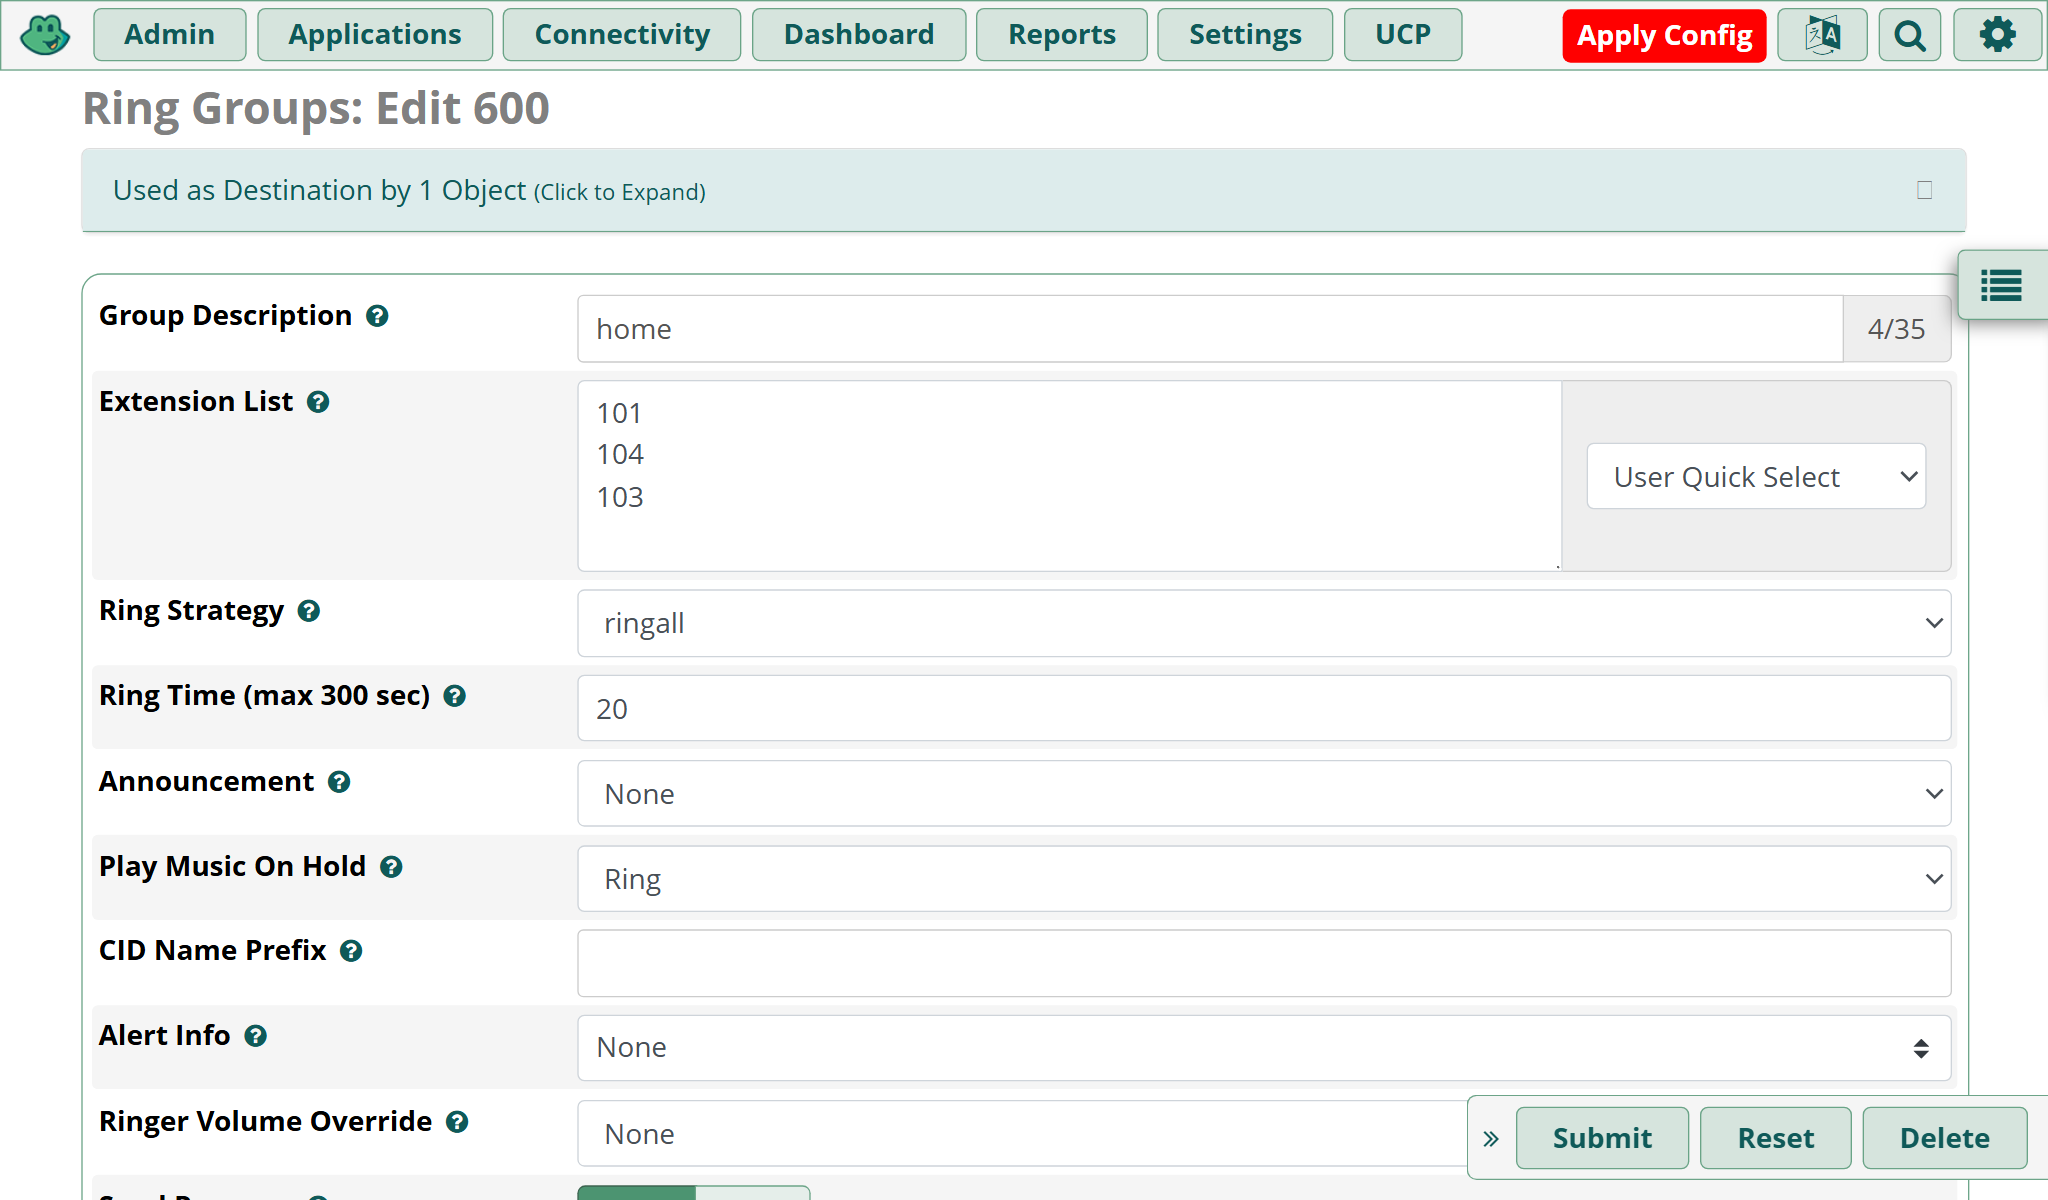Submit the ring group form
Screen dimensions: 2048x1200
(x=1602, y=1138)
